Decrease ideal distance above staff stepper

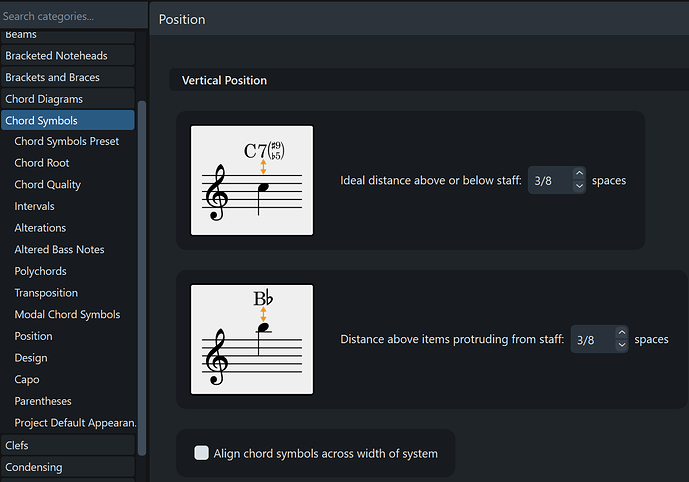pyautogui.click(x=579, y=186)
